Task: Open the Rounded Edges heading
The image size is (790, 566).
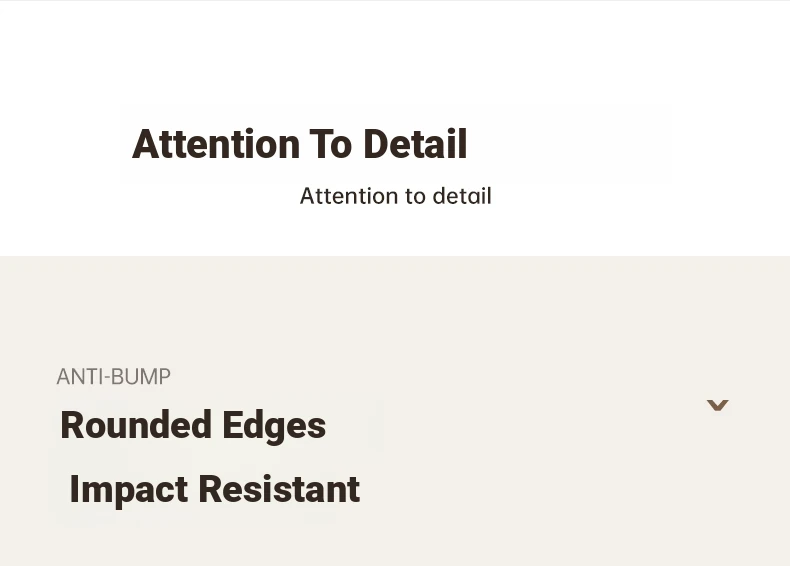Action: (x=193, y=425)
